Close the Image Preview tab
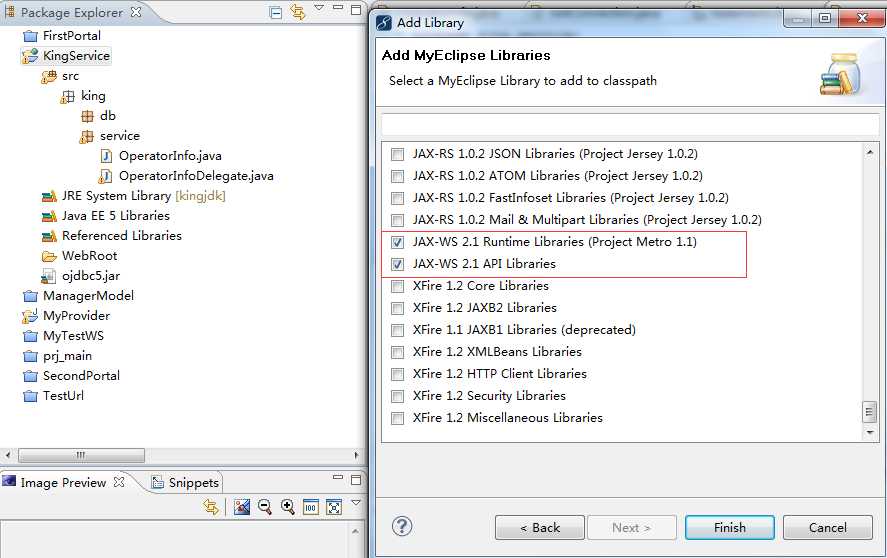This screenshot has height=558, width=887. 119,482
